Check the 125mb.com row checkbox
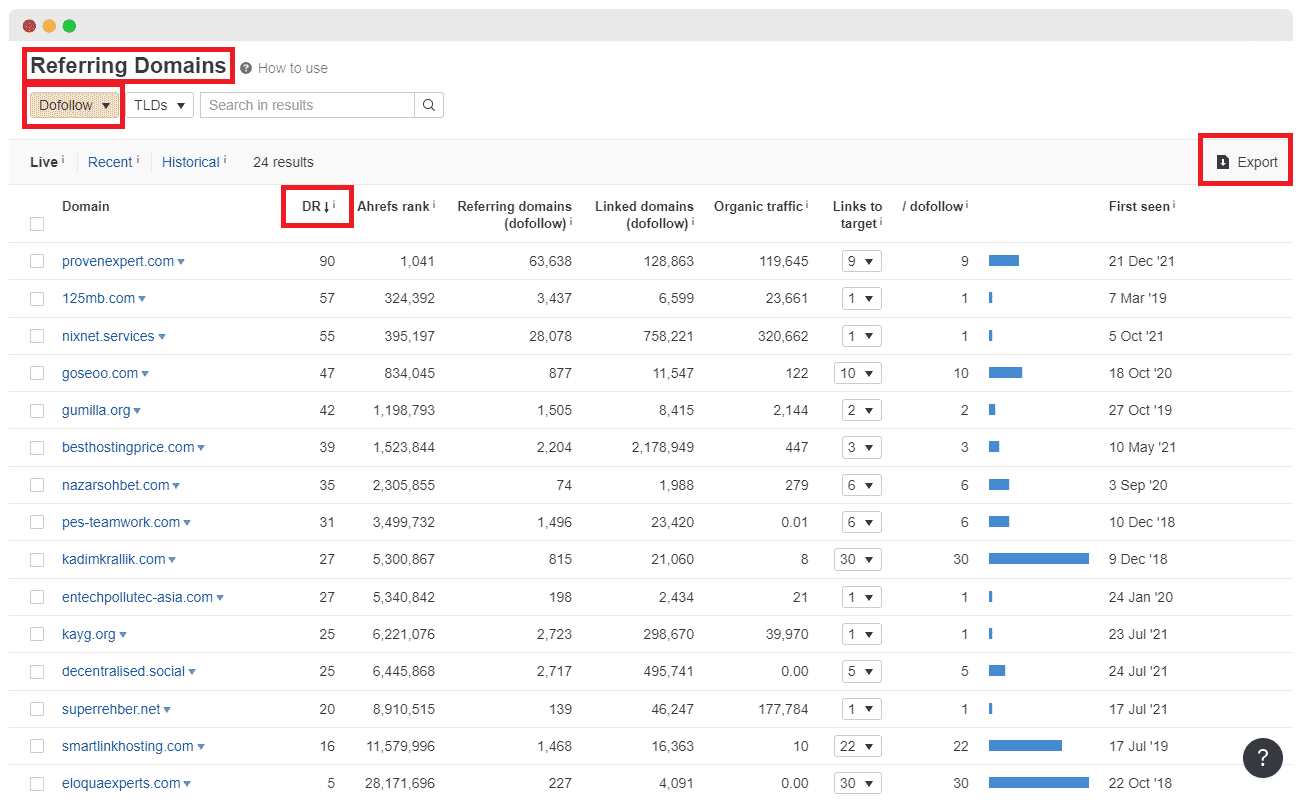The height and width of the screenshot is (803, 1302). [37, 298]
